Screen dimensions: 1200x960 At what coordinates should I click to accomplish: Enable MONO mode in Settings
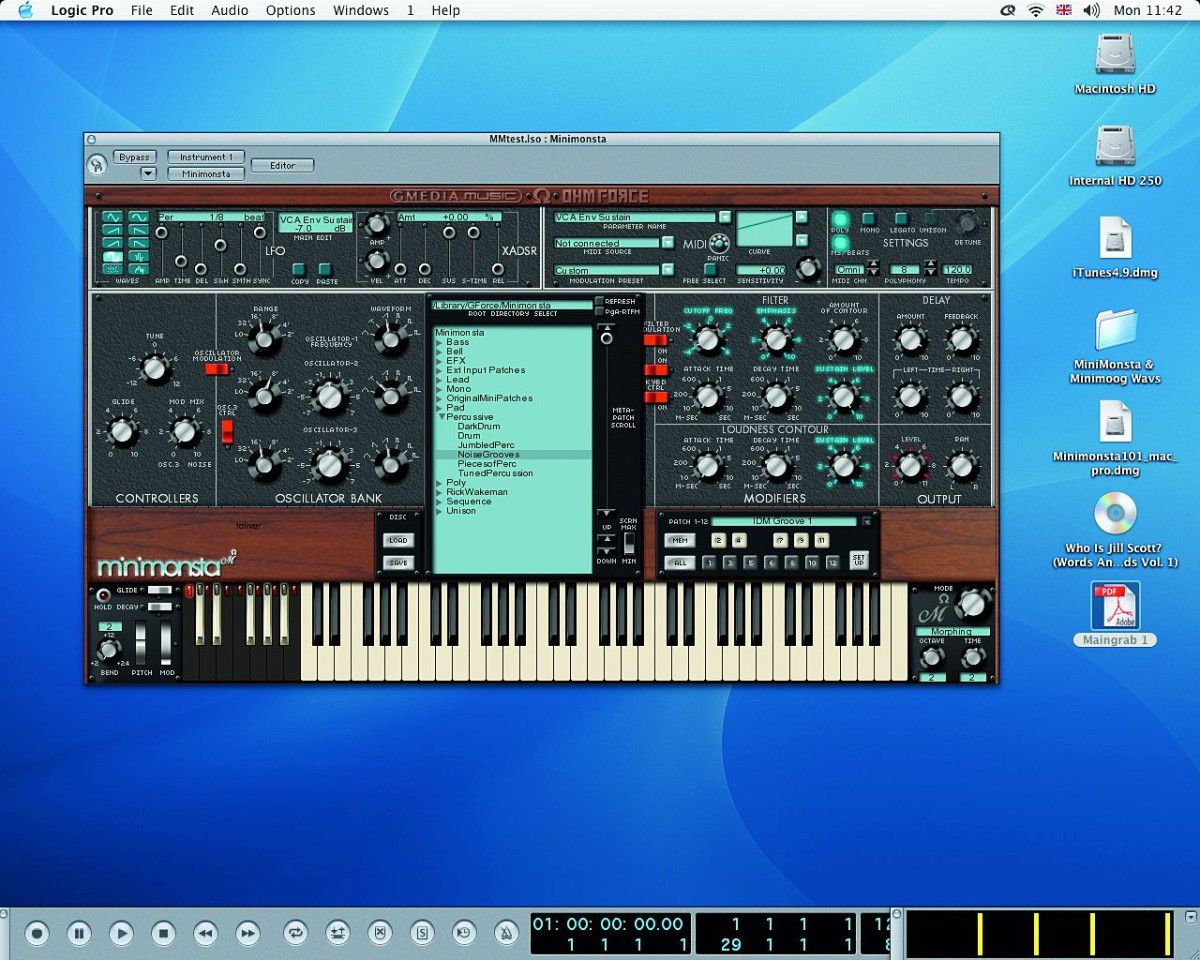pos(868,218)
